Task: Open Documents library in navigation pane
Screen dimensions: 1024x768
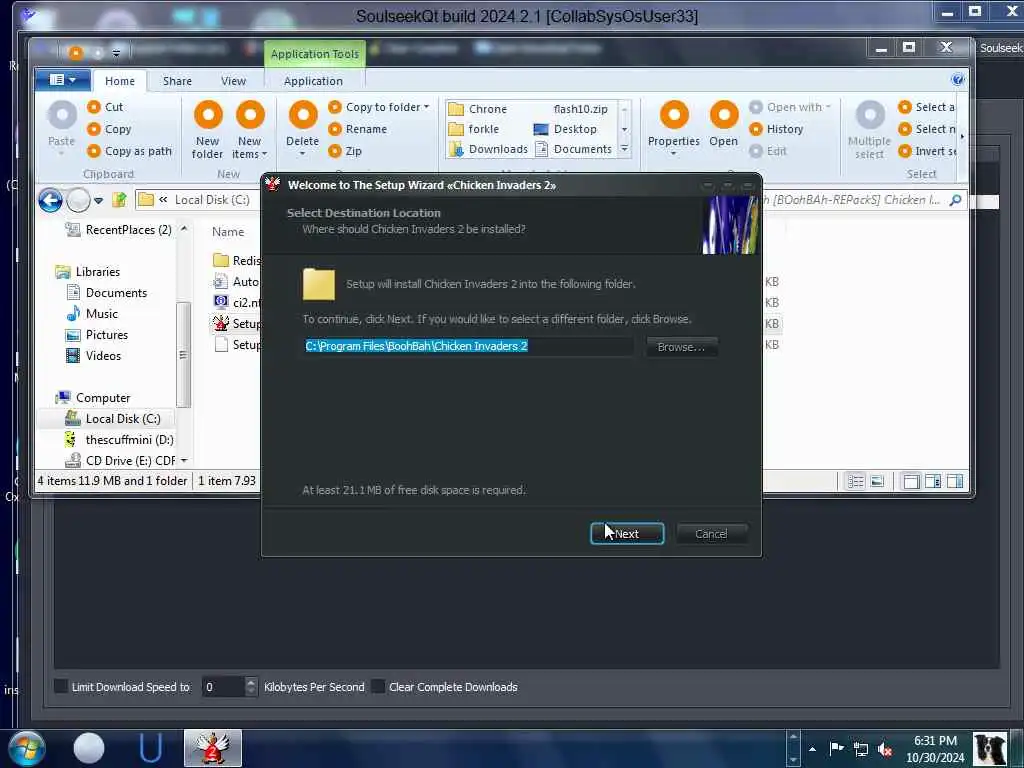Action: [x=107, y=293]
